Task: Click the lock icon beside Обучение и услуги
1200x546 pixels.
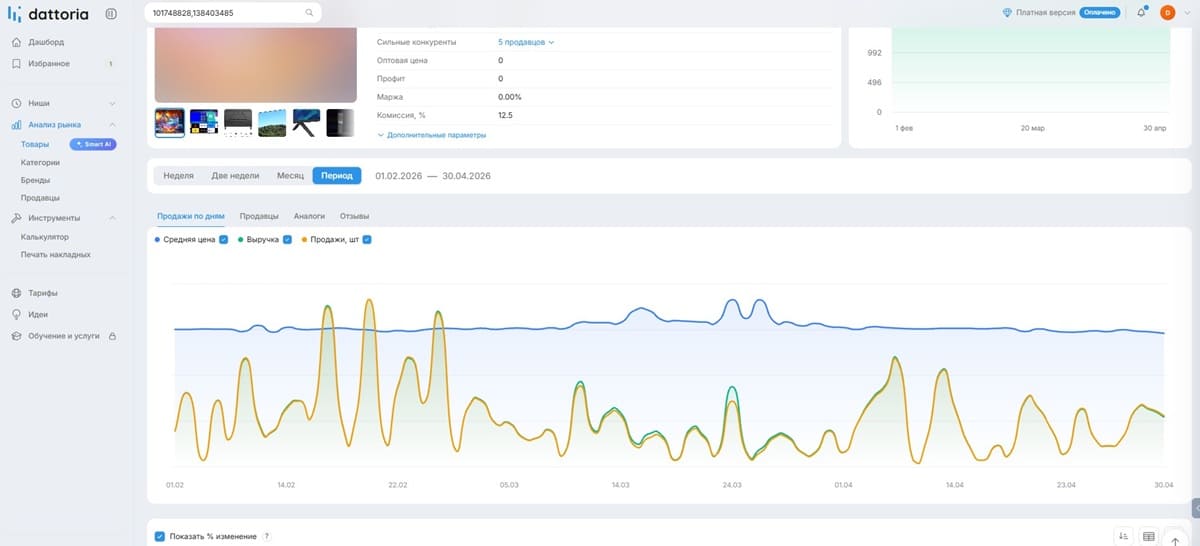Action: pyautogui.click(x=111, y=336)
